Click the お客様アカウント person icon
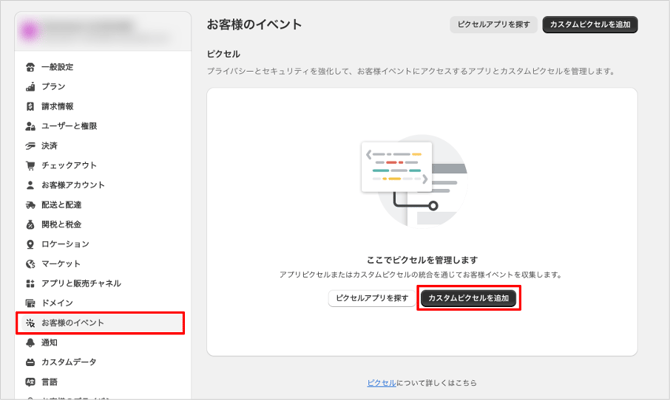The height and width of the screenshot is (400, 670). coord(30,185)
